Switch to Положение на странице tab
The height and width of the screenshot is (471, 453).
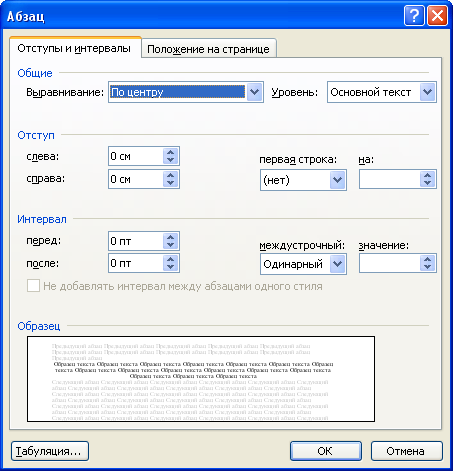click(x=209, y=49)
